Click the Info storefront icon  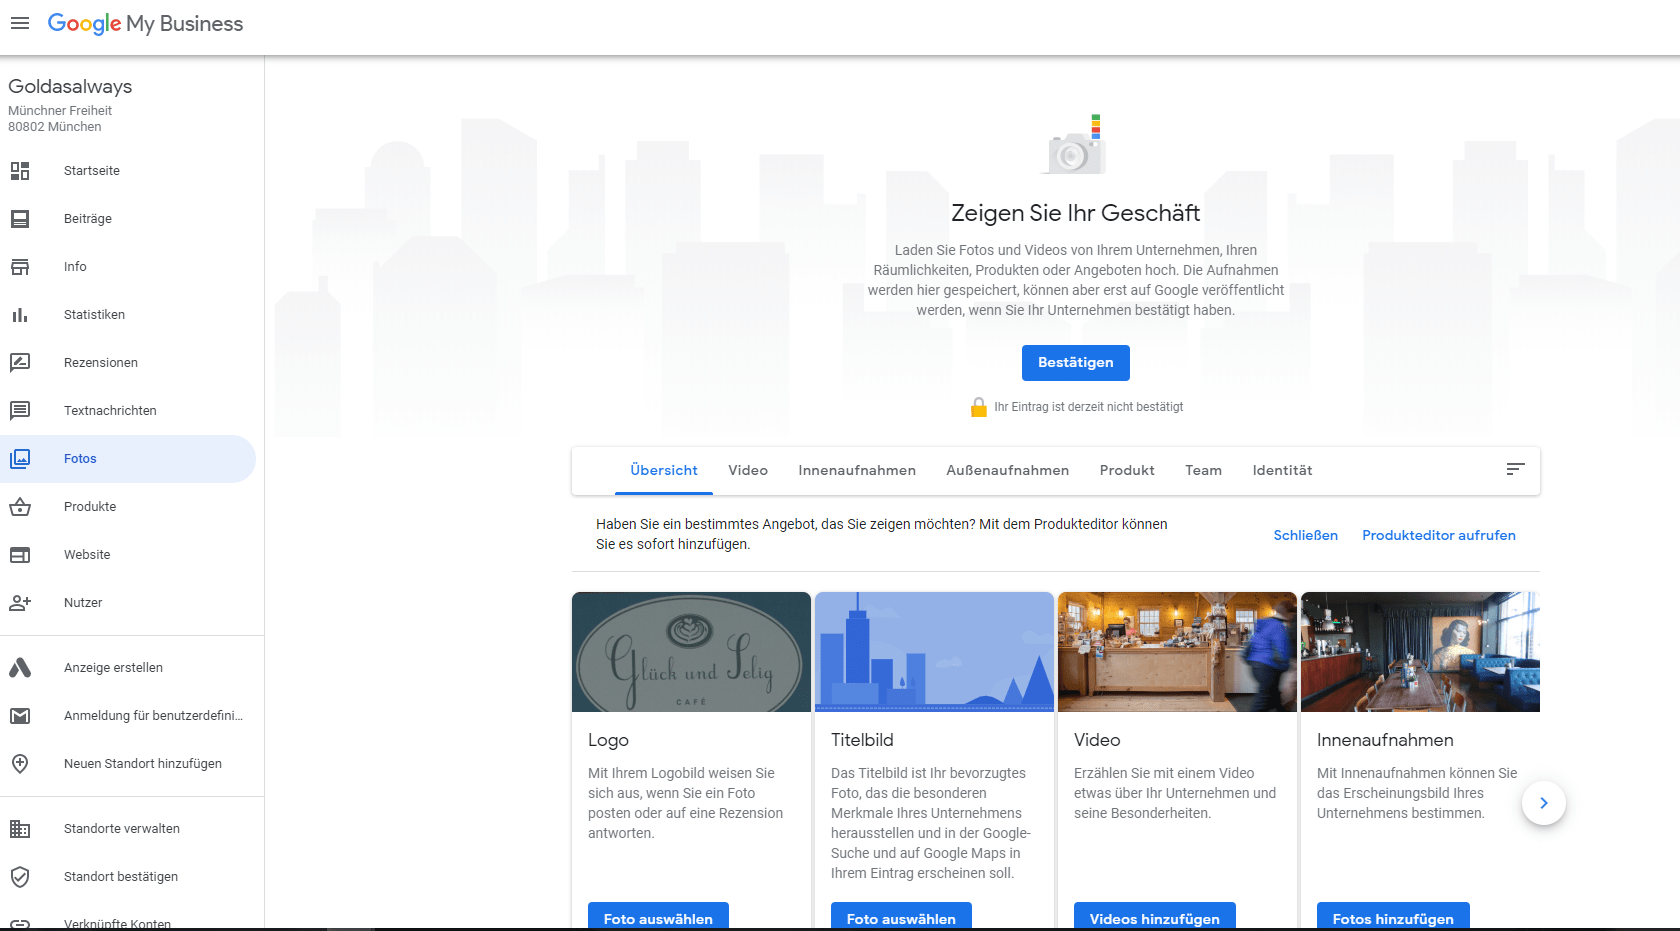tap(20, 267)
